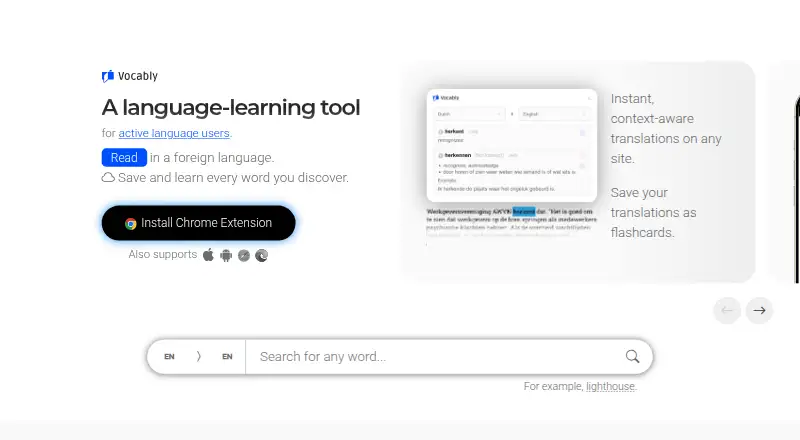Click the 'For example,' hint text

554,386
